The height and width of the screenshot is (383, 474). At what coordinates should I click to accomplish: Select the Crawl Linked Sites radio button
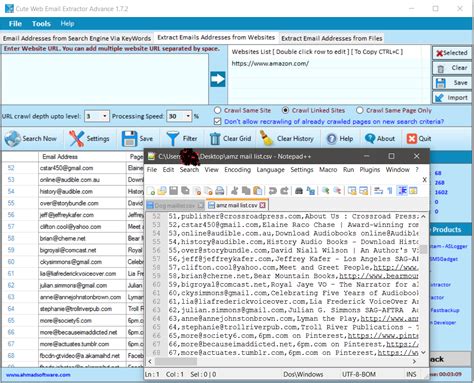tap(285, 110)
